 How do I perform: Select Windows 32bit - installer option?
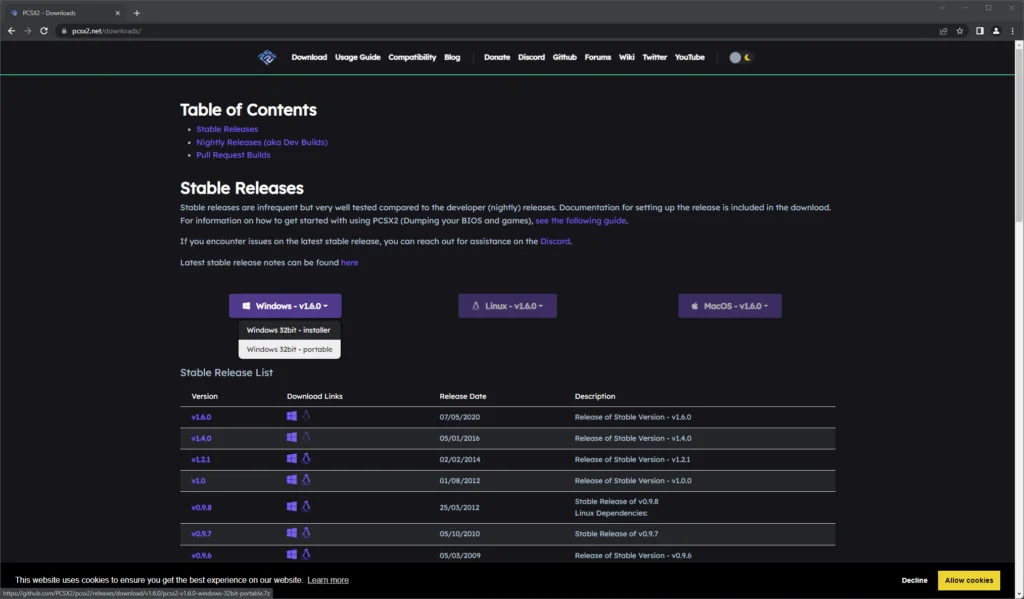[x=289, y=330]
